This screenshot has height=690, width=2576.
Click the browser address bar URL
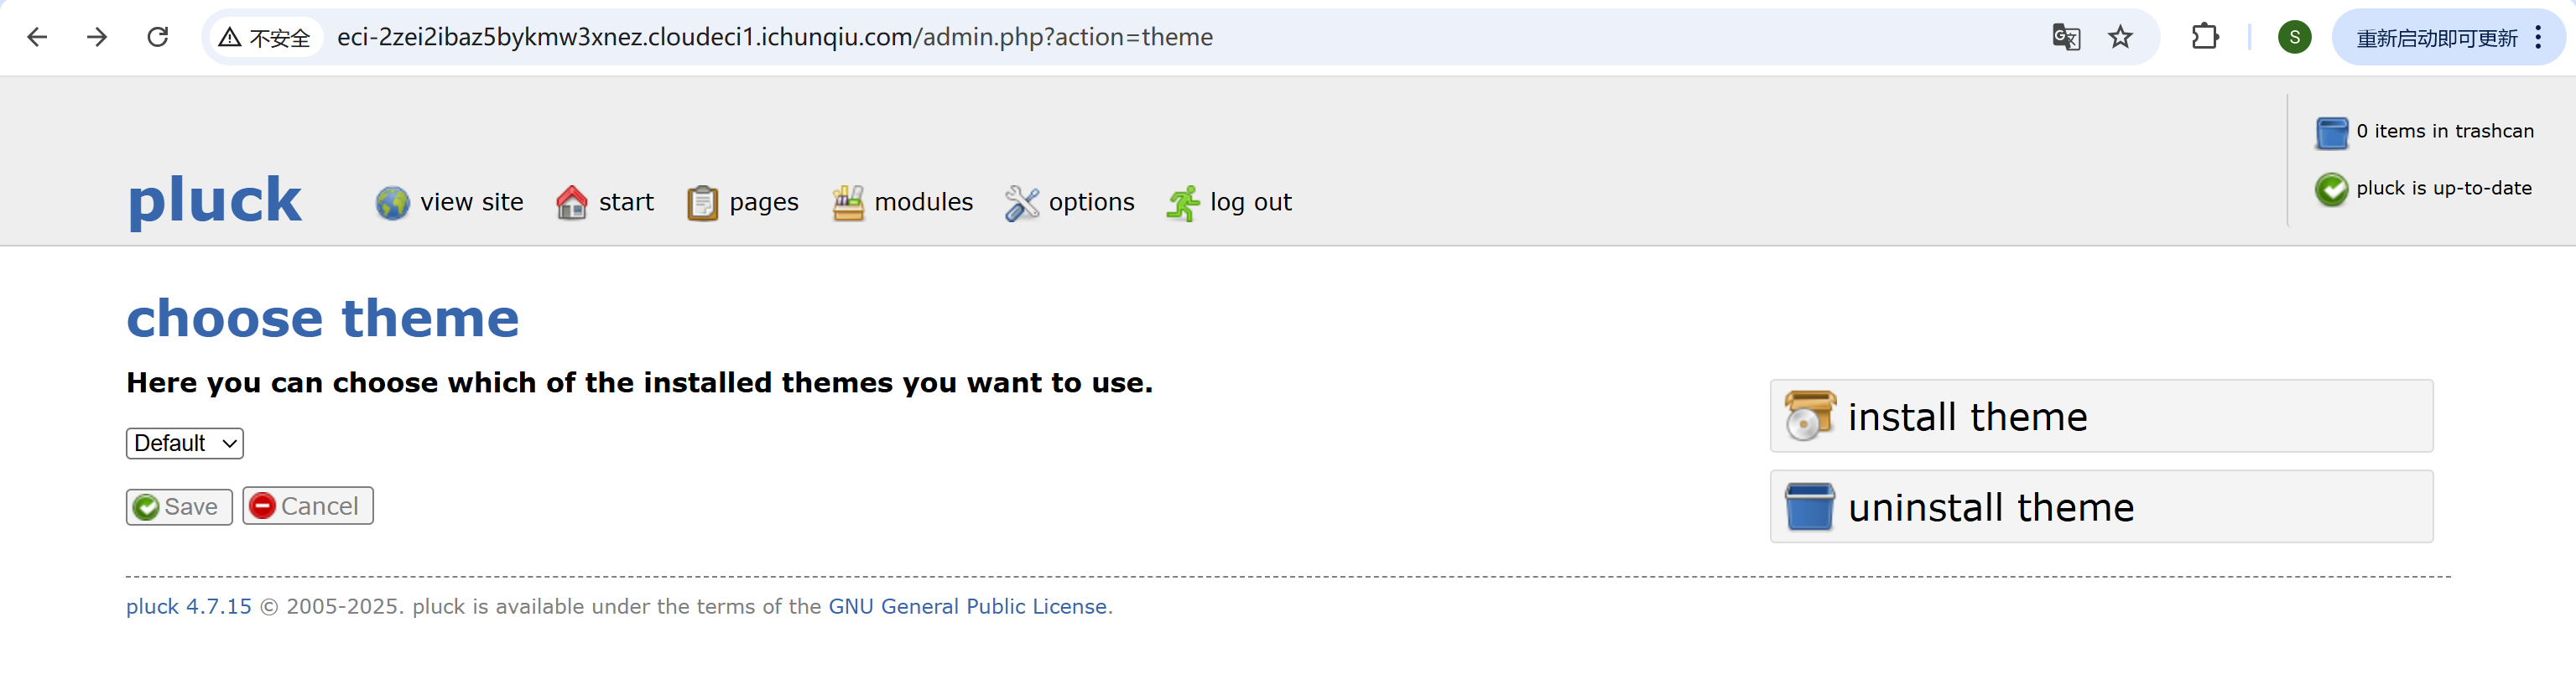pos(775,37)
